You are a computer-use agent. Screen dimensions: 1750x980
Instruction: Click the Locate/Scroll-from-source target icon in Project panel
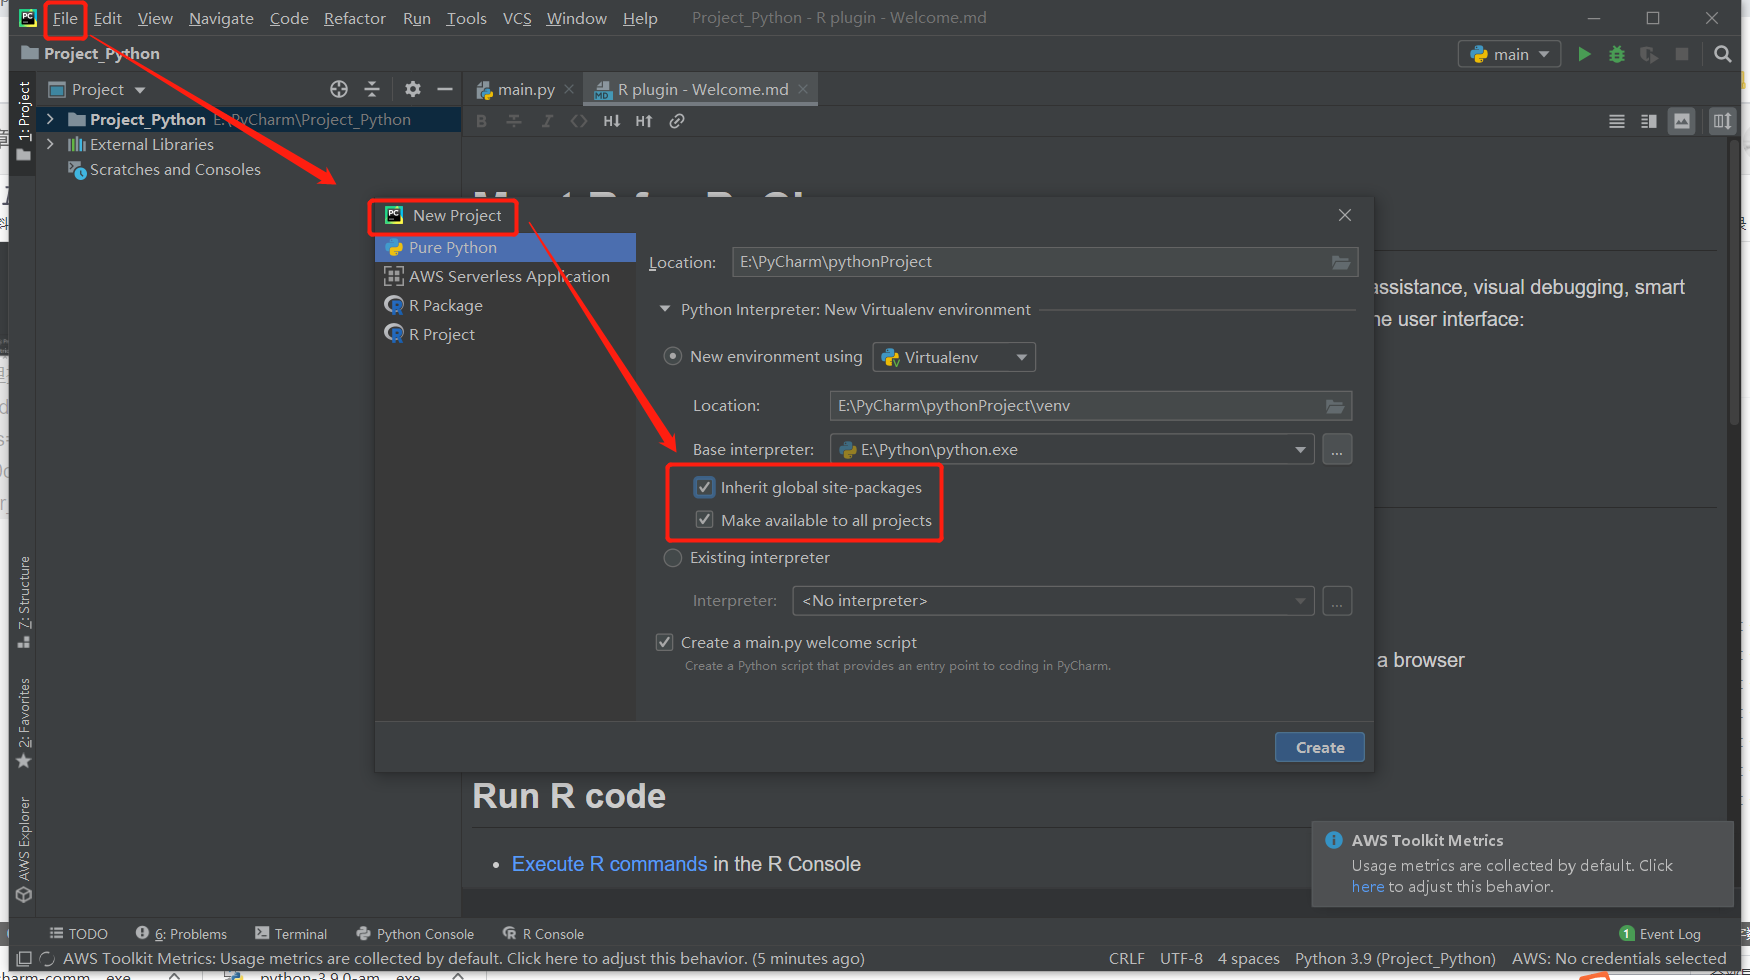pyautogui.click(x=339, y=89)
